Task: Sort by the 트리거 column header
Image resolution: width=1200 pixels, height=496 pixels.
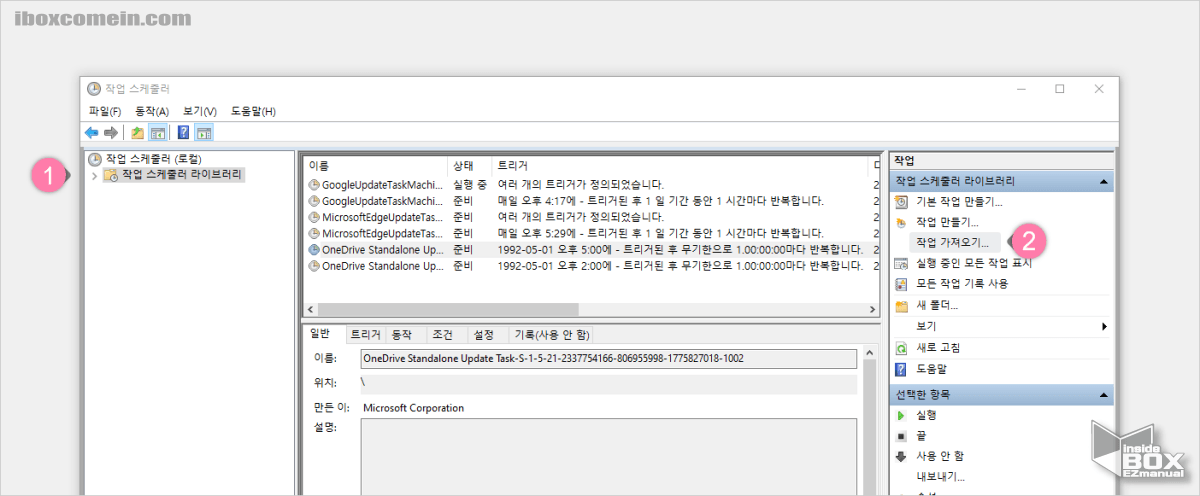Action: 680,165
